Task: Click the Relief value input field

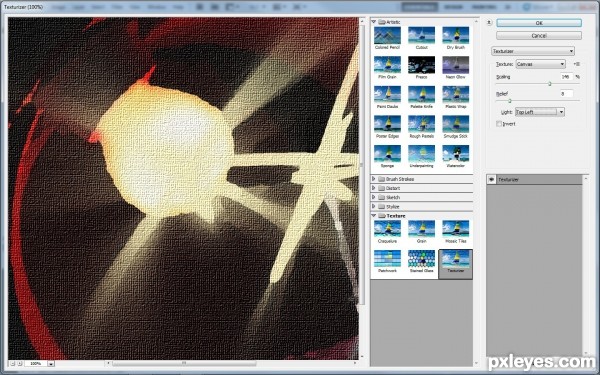Action: pos(566,93)
